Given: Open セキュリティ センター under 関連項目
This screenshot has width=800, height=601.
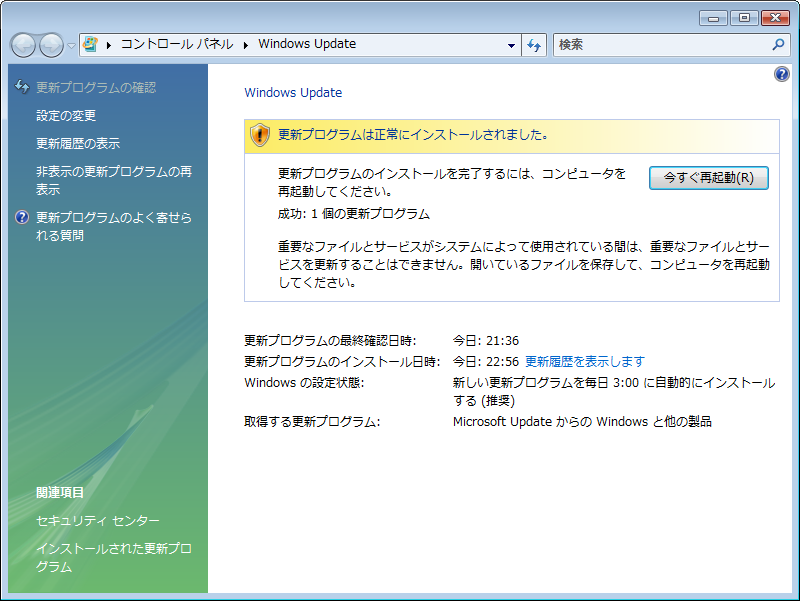Looking at the screenshot, I should pyautogui.click(x=97, y=521).
